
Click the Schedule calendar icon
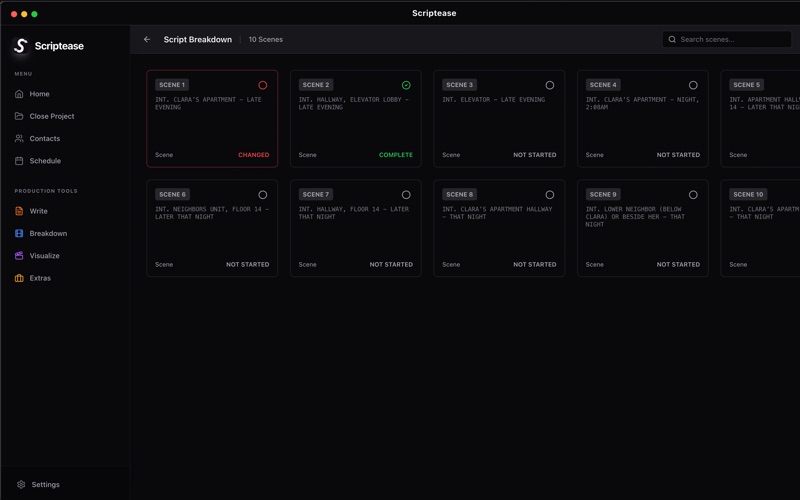[19, 161]
